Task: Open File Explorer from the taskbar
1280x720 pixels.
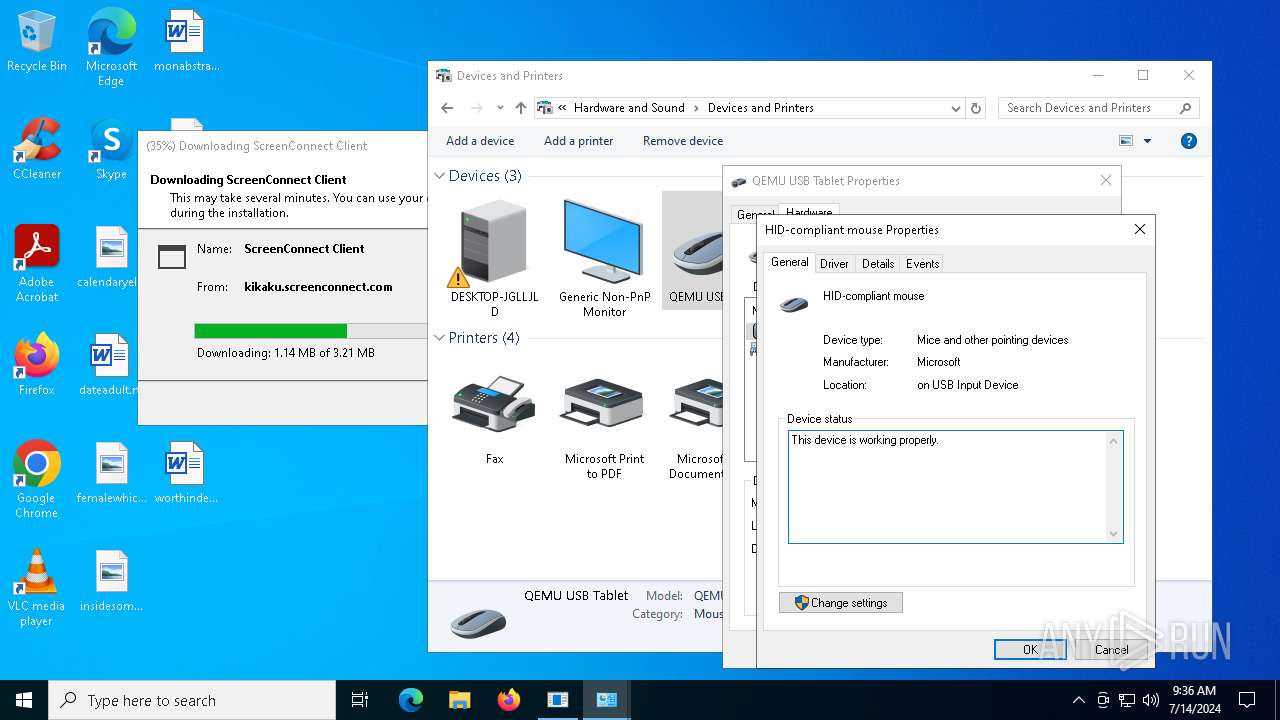Action: [459, 700]
